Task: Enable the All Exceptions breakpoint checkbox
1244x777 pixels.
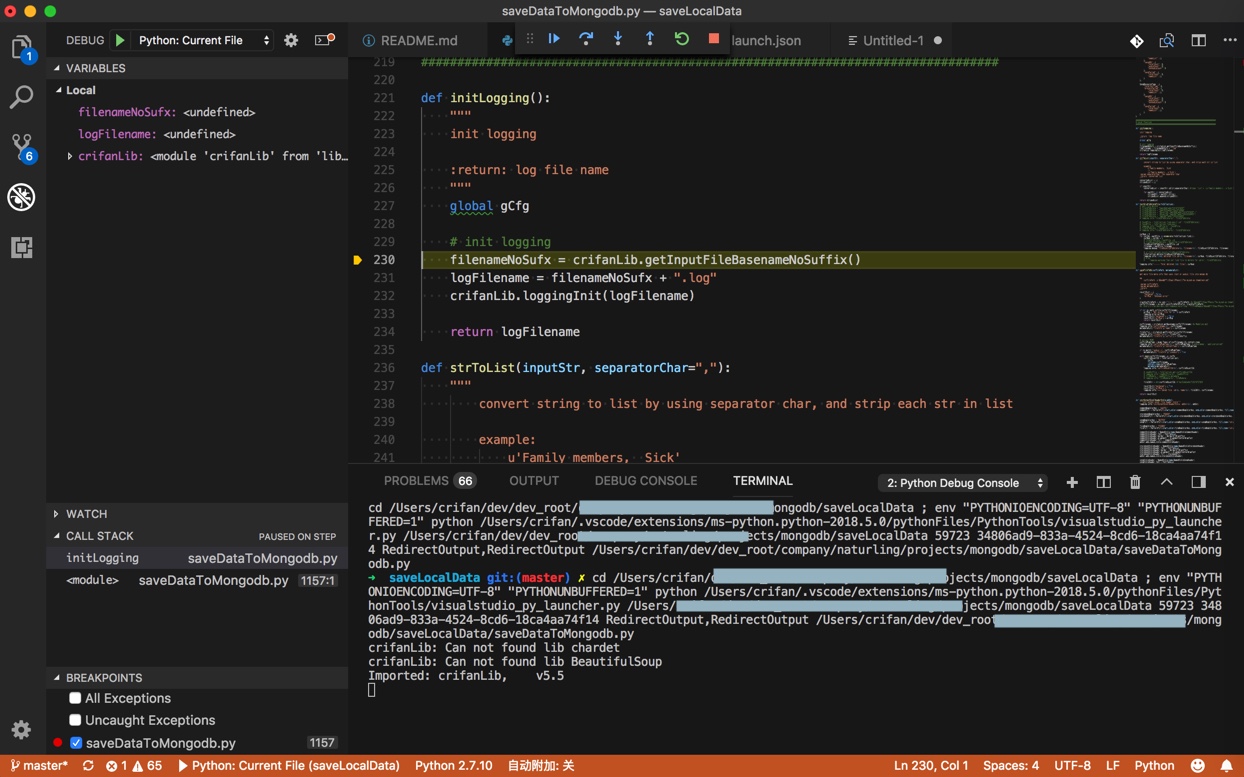Action: coord(75,698)
